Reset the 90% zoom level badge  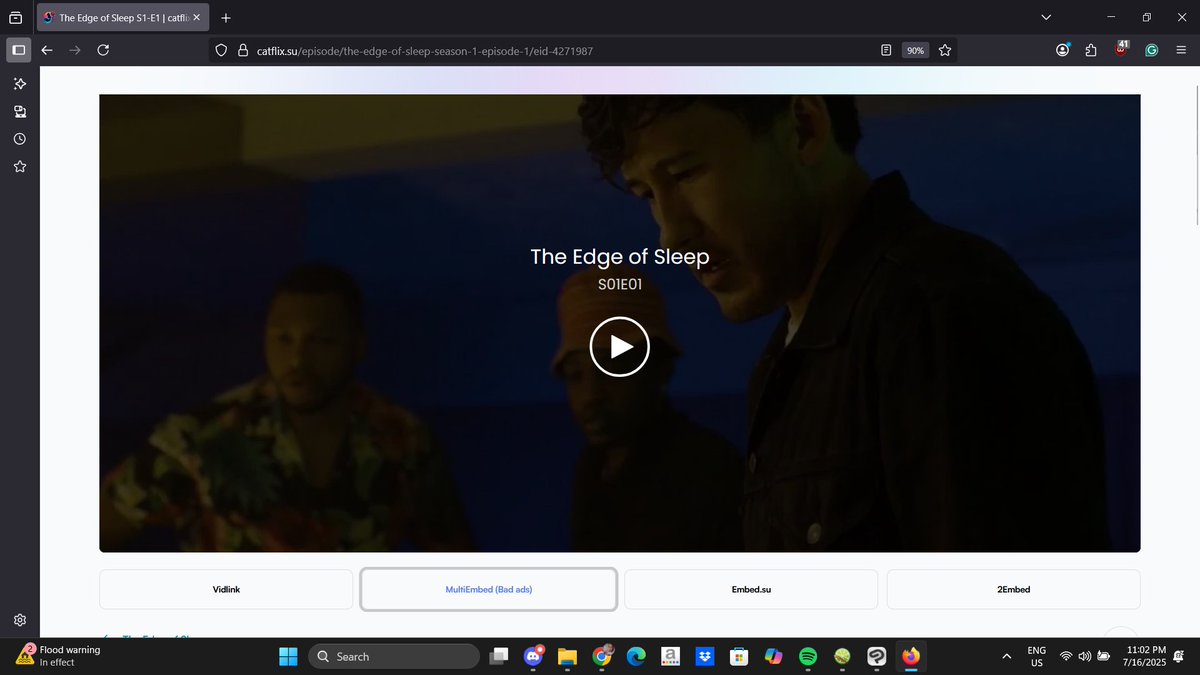(x=915, y=50)
